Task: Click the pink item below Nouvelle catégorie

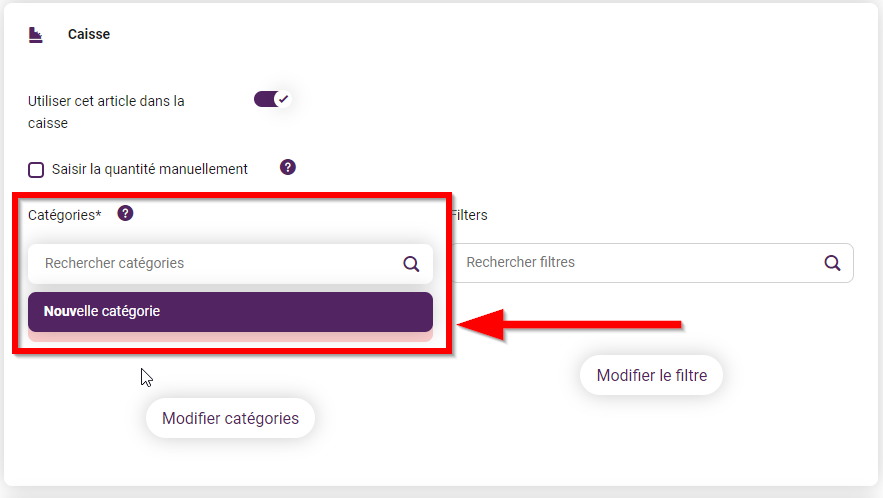Action: coord(230,337)
